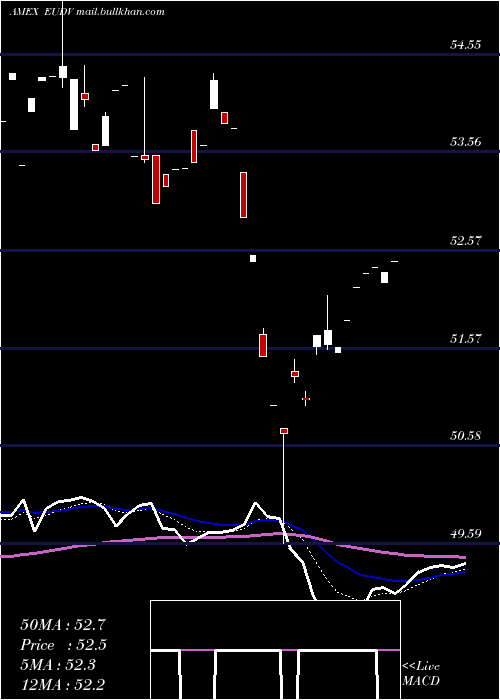Click the 54.55 price level label

(465, 45)
